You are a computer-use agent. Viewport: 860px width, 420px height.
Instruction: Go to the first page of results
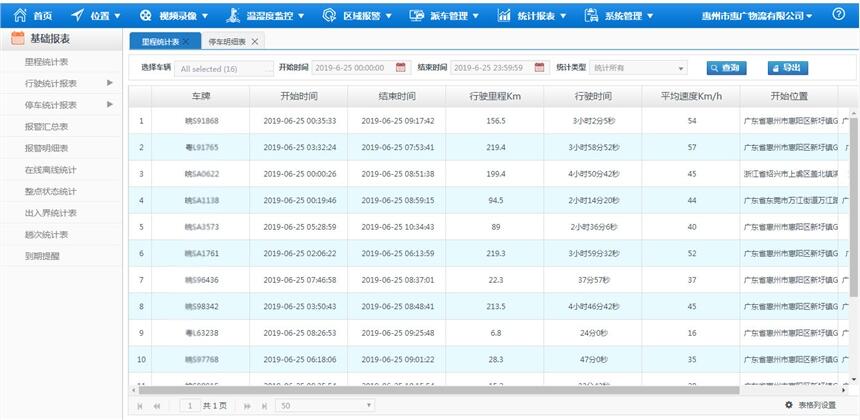tap(140, 405)
